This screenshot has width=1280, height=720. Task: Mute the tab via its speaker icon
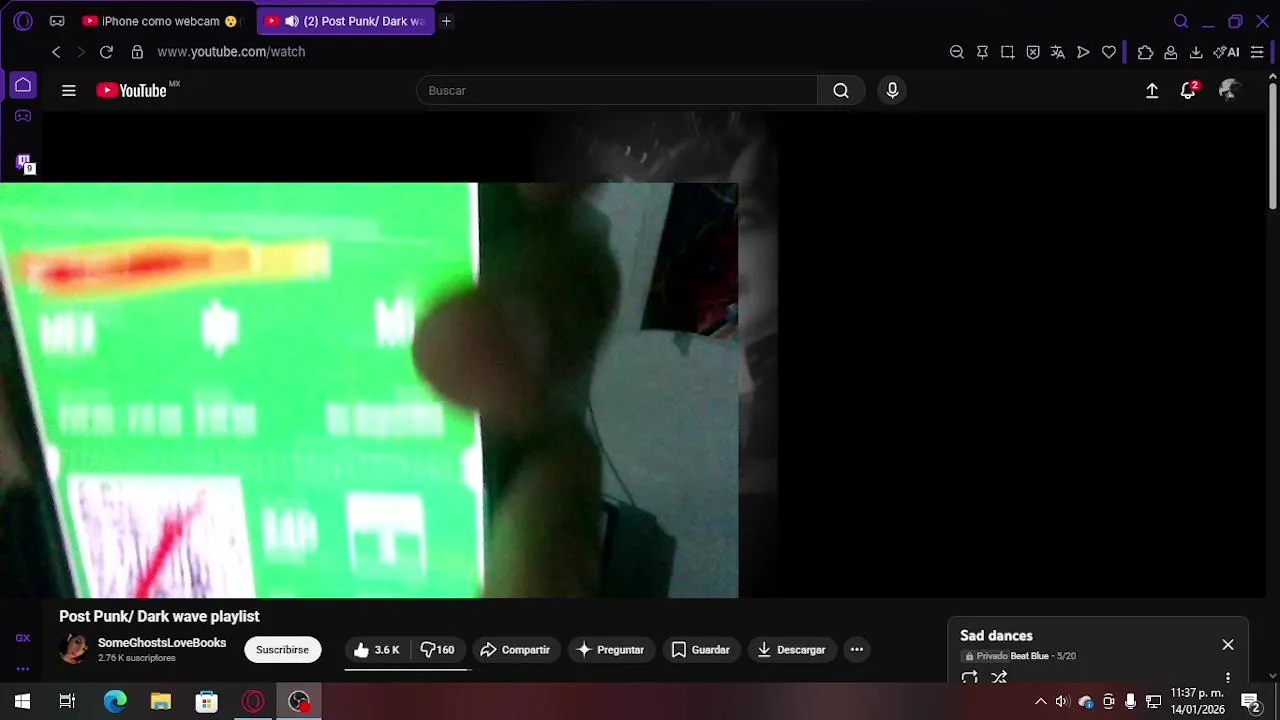[x=291, y=21]
